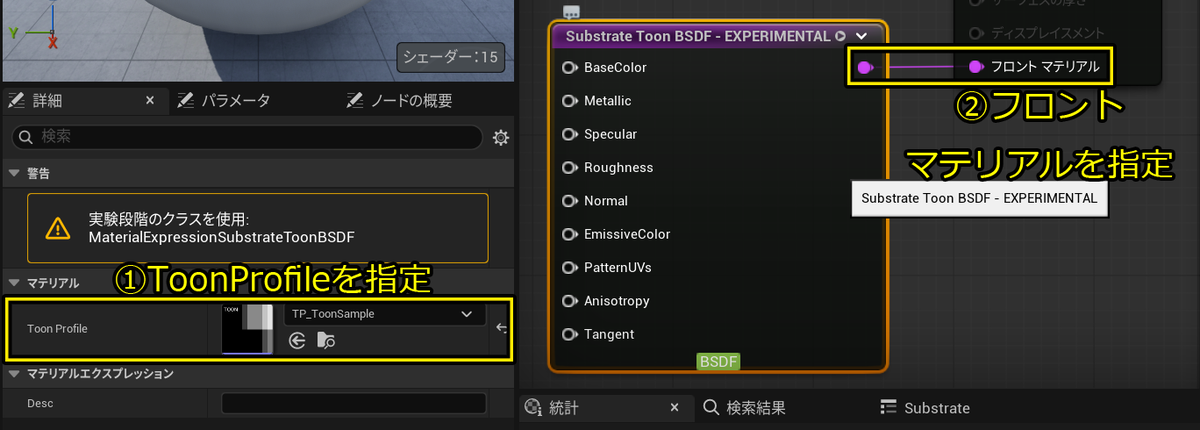This screenshot has height=430, width=1200.
Task: Close the 詳細 tab
Action: pos(150,100)
